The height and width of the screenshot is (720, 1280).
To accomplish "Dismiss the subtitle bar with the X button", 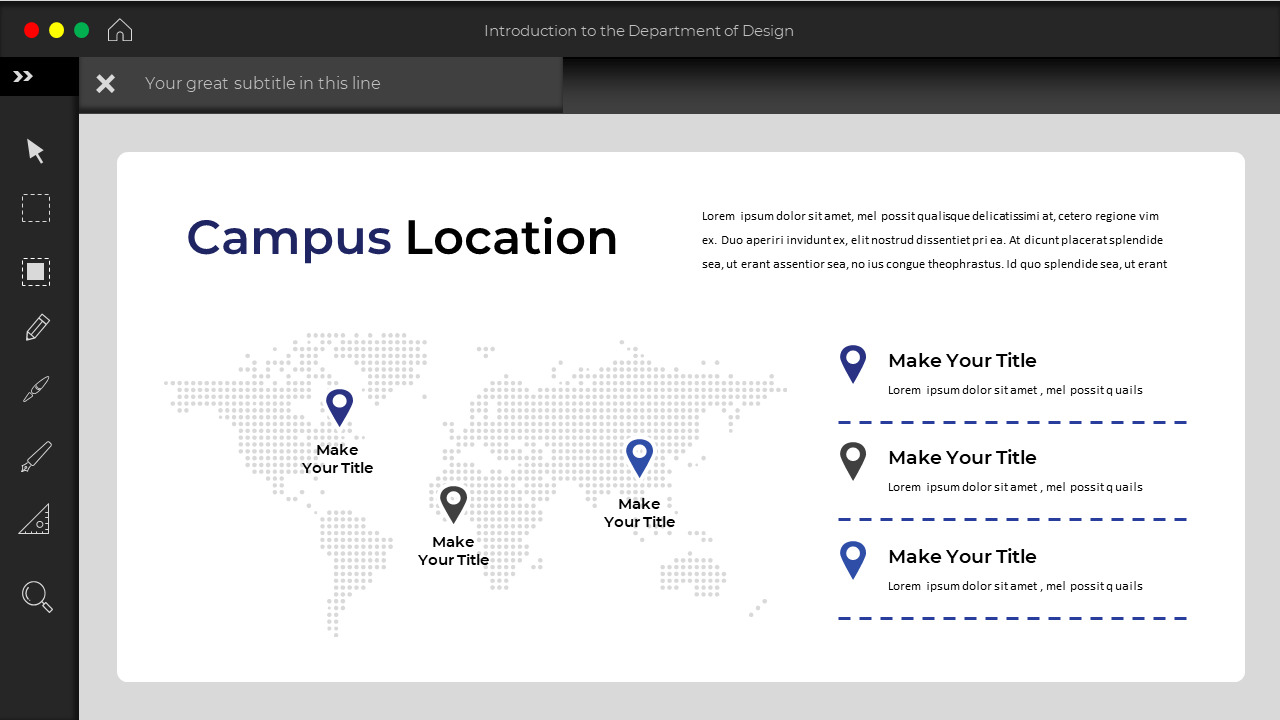I will pyautogui.click(x=105, y=83).
